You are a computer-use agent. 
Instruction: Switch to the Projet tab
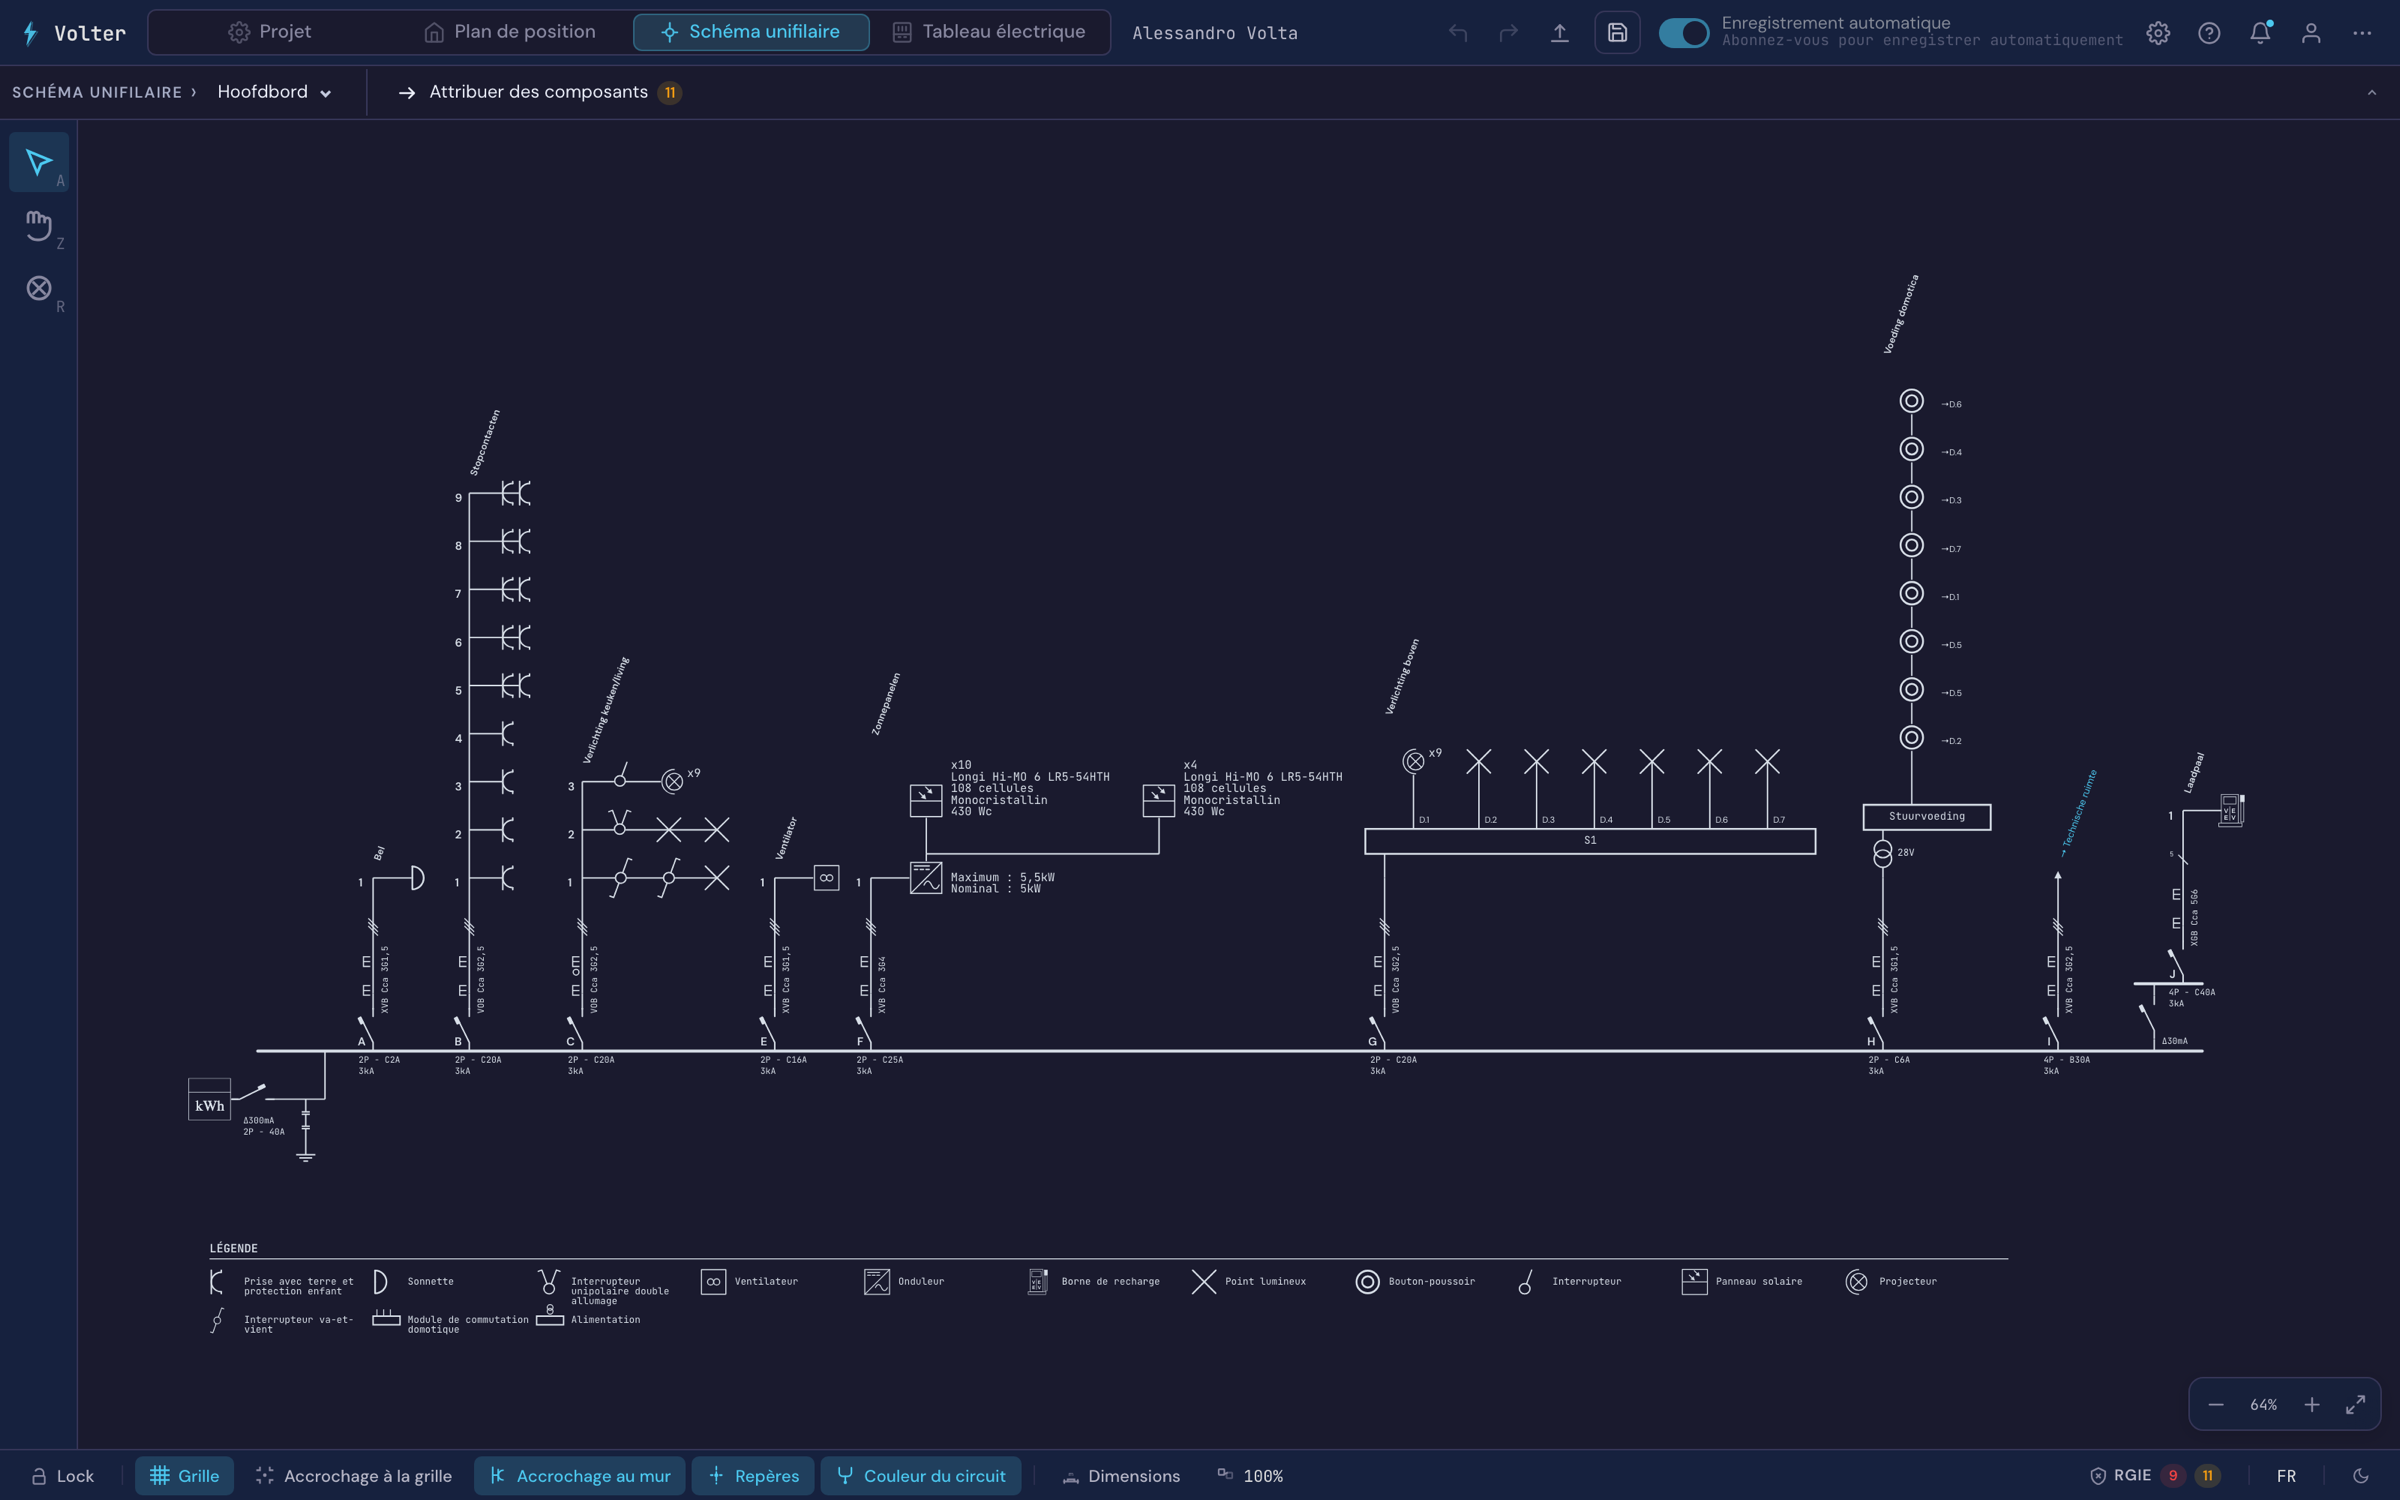pyautogui.click(x=270, y=32)
